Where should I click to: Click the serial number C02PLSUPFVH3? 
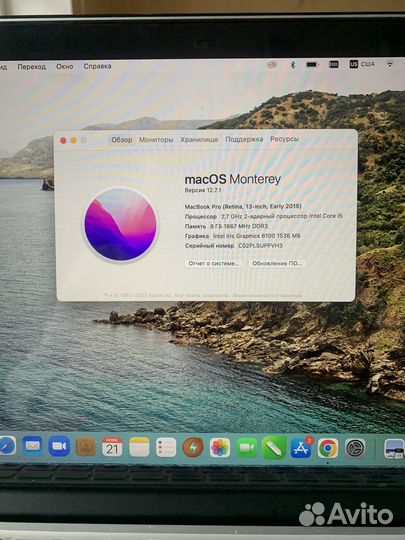tap(260, 246)
